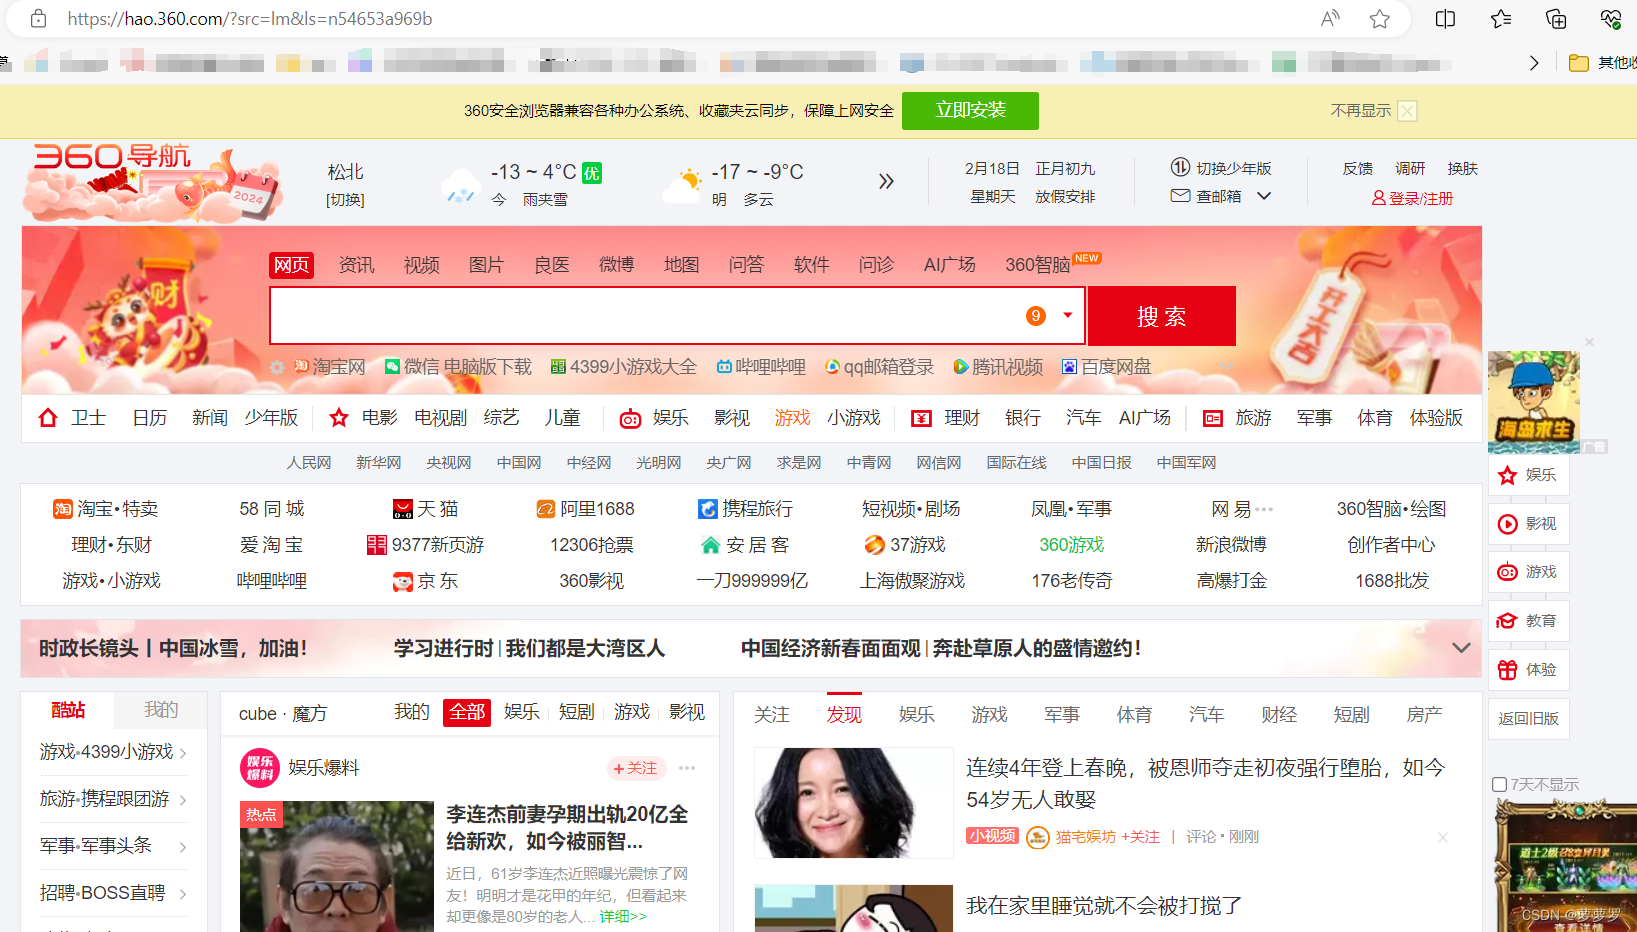Add page to favorites star icon

pyautogui.click(x=1380, y=18)
